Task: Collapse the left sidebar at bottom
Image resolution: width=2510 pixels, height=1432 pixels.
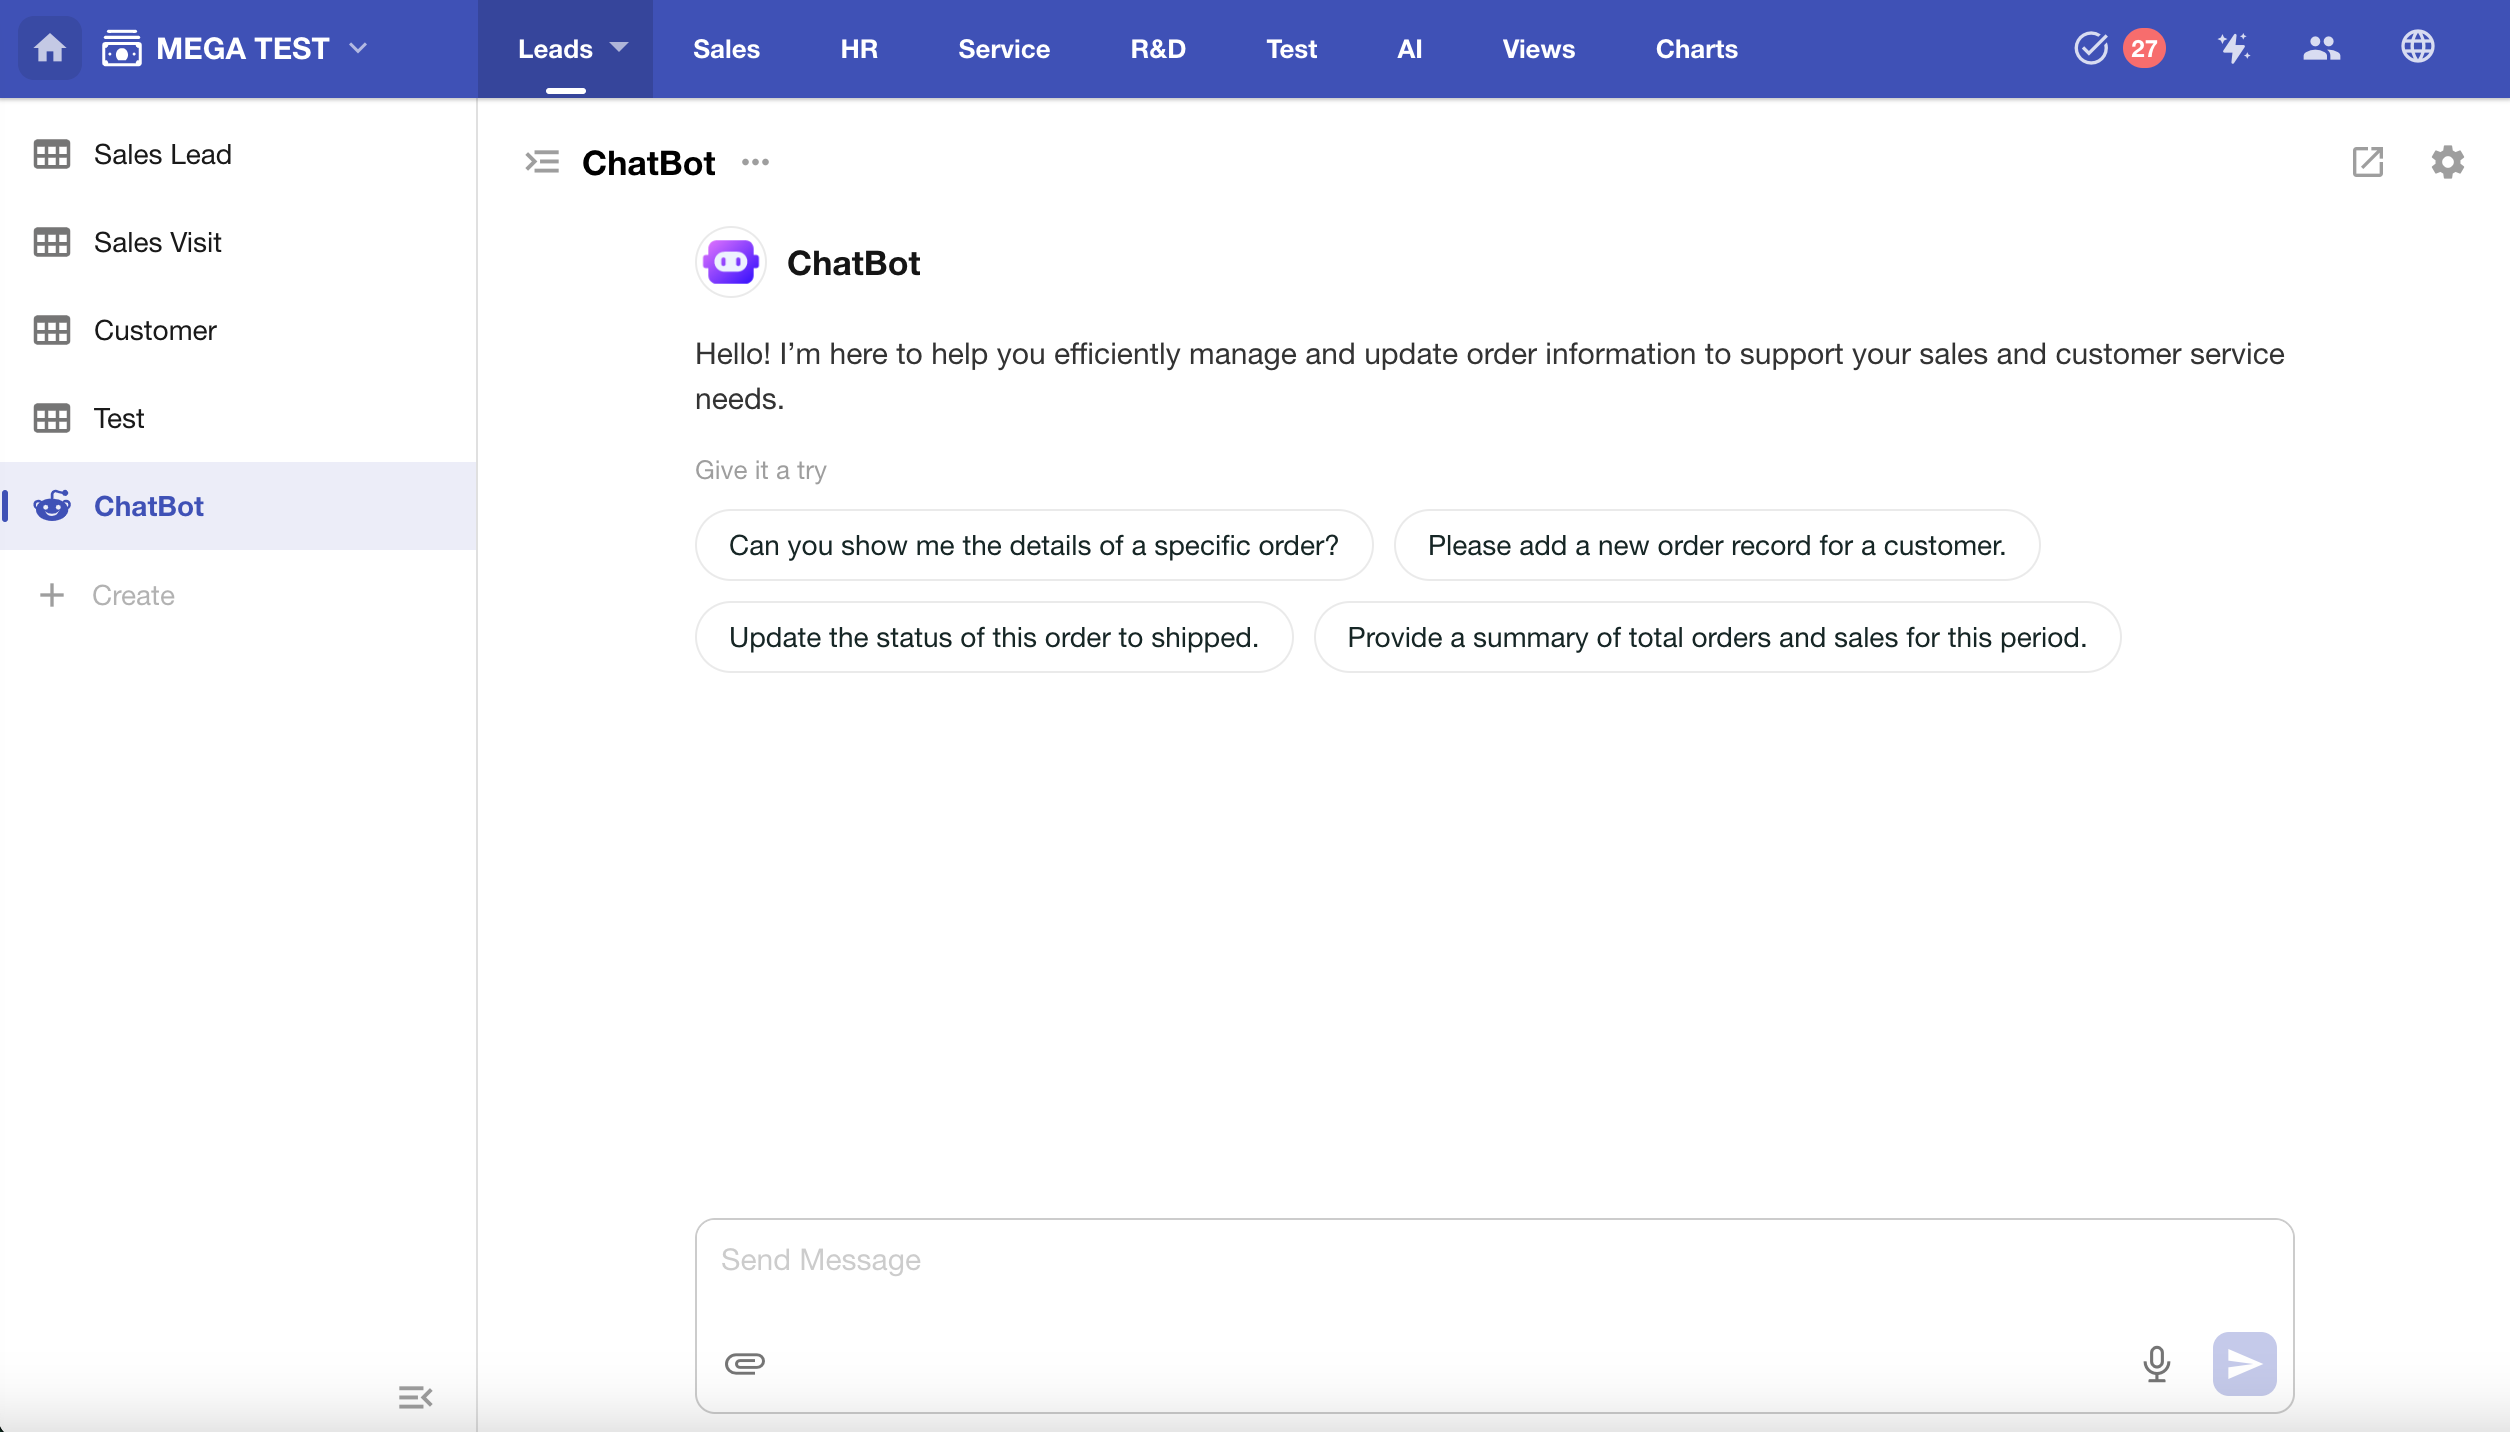Action: click(414, 1397)
